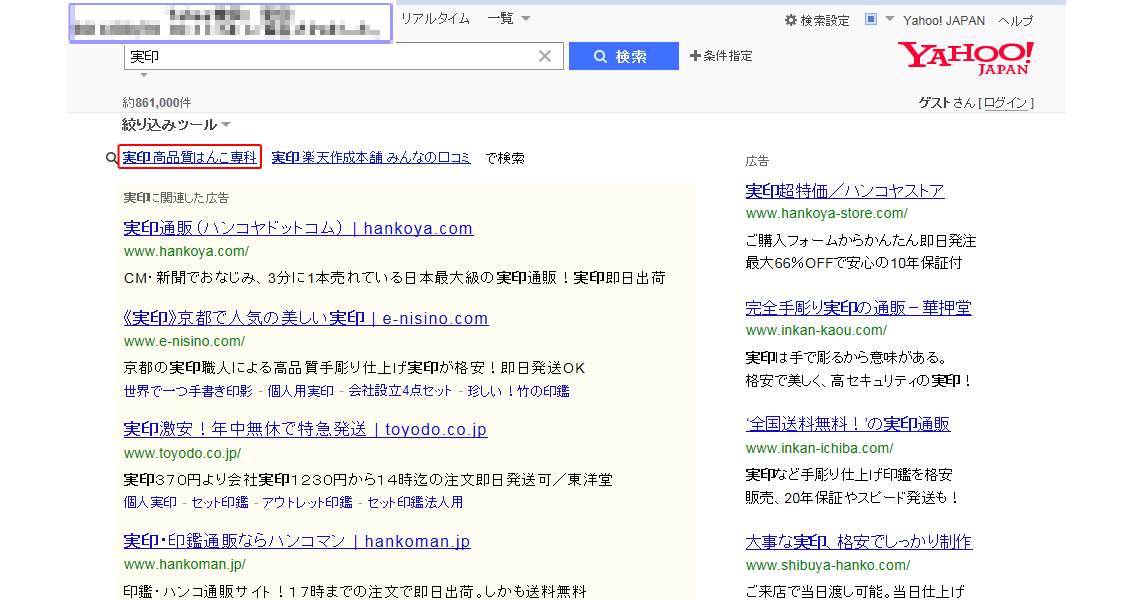1130x600 pixels.
Task: Click URL text www.inkan-kaou.com/
Action: pyautogui.click(x=816, y=331)
